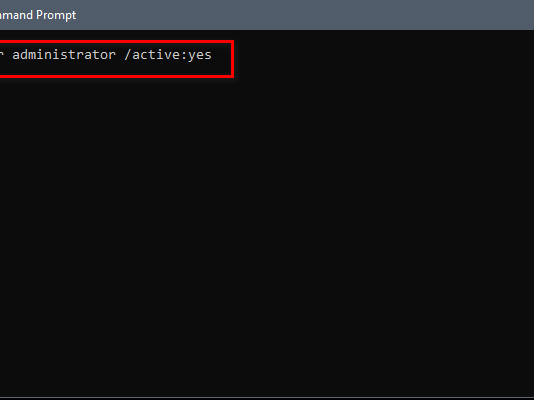This screenshot has width=534, height=400.
Task: Click the partial letter "r" before administrator
Action: pos(1,55)
